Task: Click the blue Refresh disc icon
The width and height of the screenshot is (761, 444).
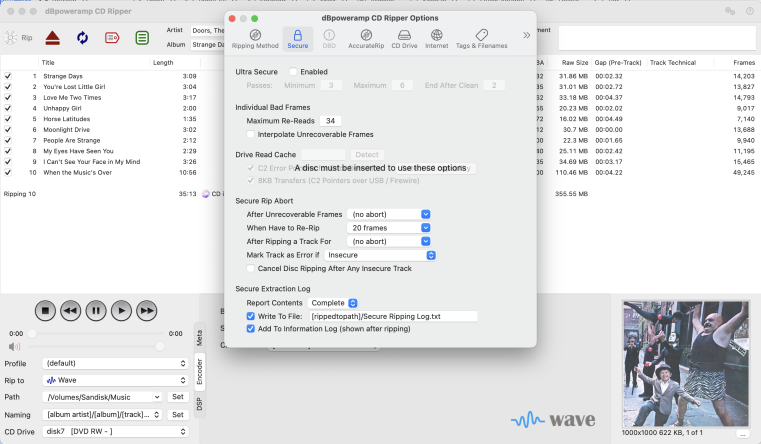Action: tap(82, 38)
